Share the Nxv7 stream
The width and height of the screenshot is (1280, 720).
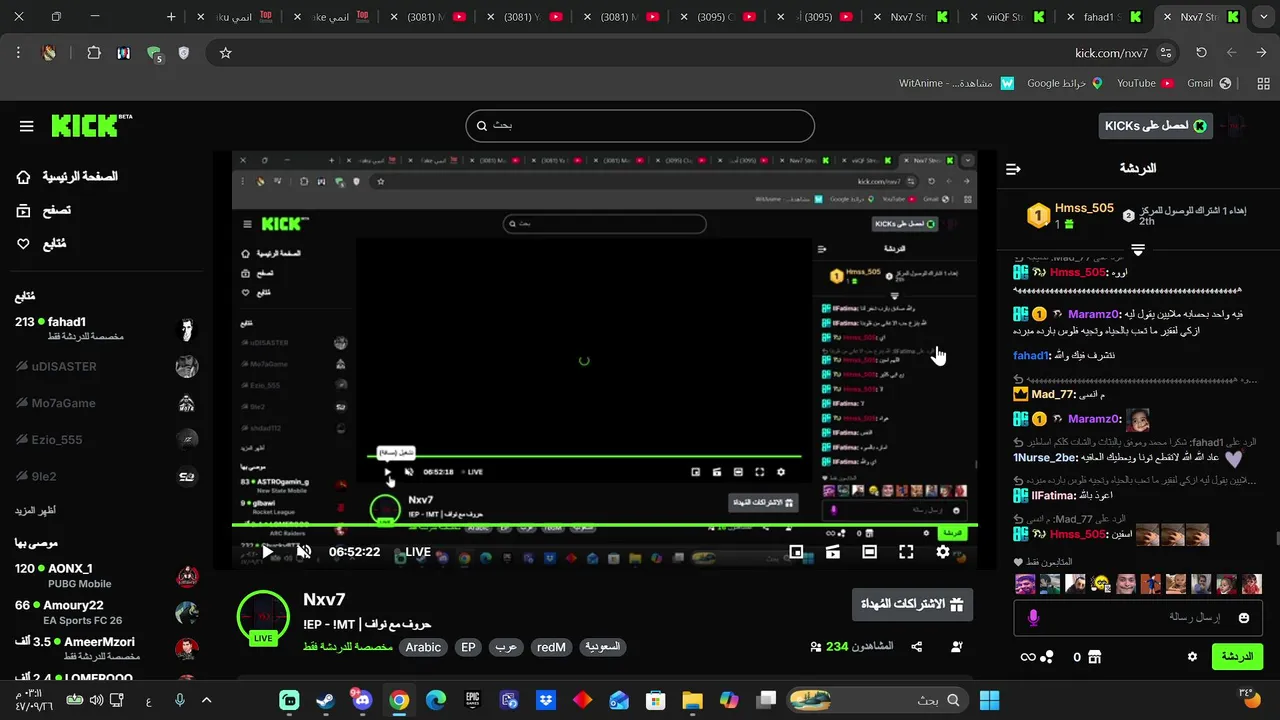[x=917, y=647]
